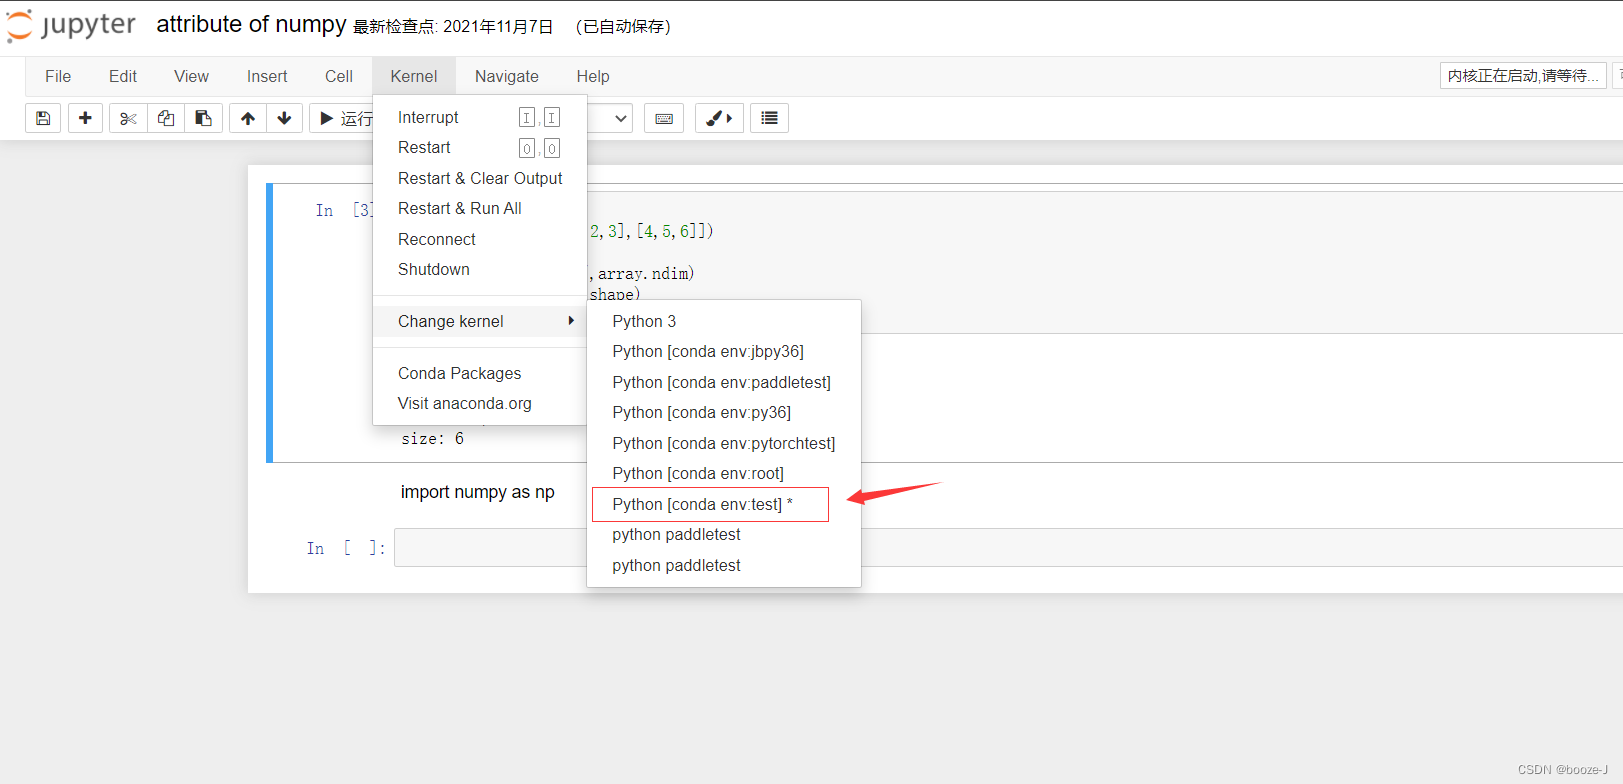This screenshot has height=784, width=1623.
Task: Select Restart & Clear Output
Action: (x=479, y=178)
